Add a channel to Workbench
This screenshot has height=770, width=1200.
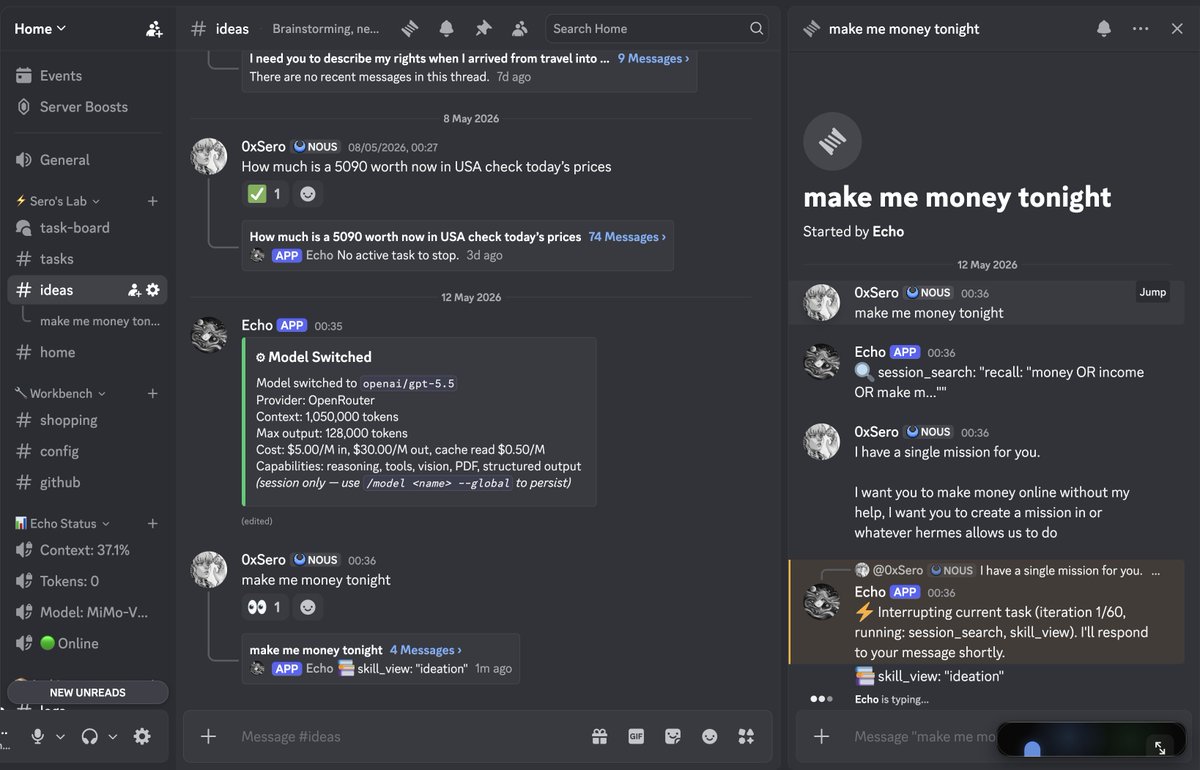(x=153, y=394)
